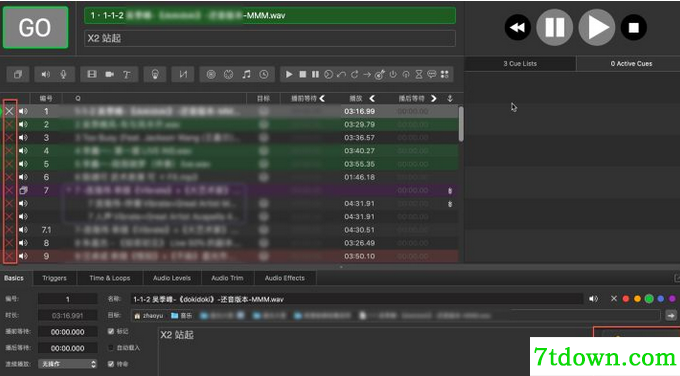Add a new MIDI cue
The image size is (680, 376).
click(229, 75)
